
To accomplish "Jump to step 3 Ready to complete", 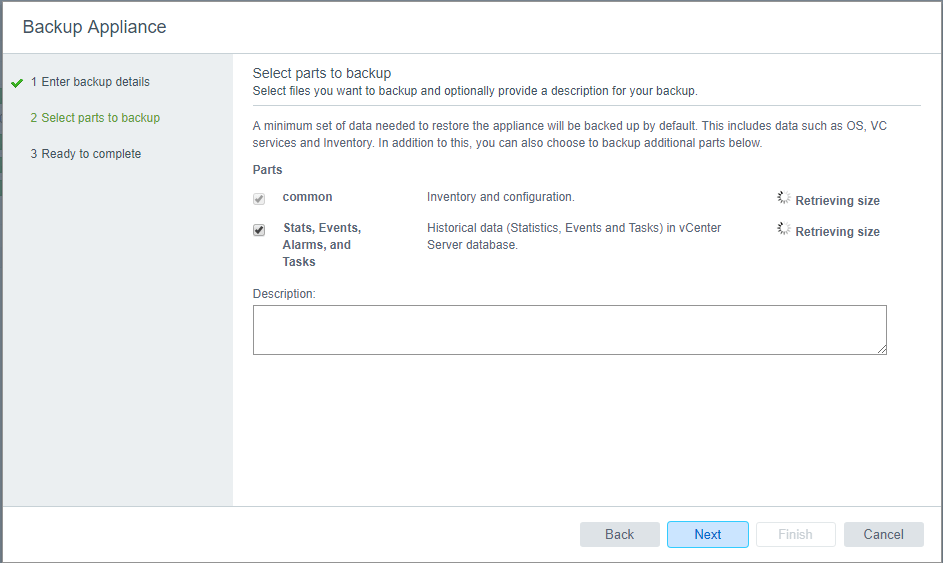I will pyautogui.click(x=85, y=154).
